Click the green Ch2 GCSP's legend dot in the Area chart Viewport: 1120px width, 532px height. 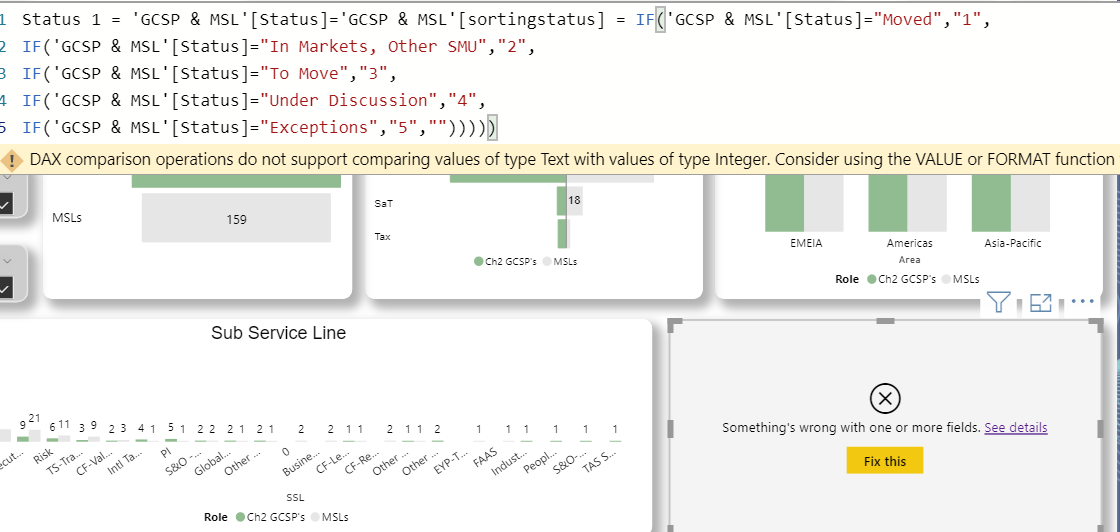coord(871,279)
